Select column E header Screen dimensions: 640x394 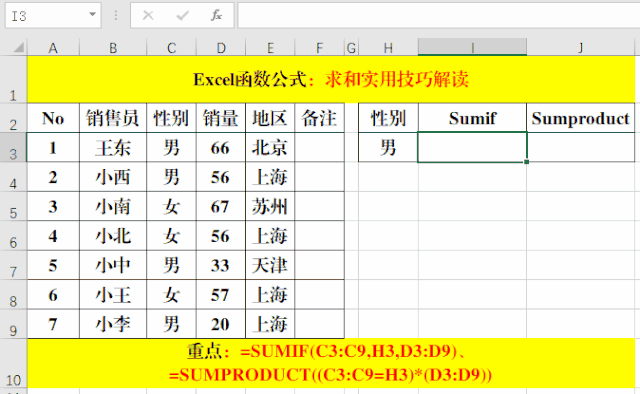pyautogui.click(x=270, y=48)
